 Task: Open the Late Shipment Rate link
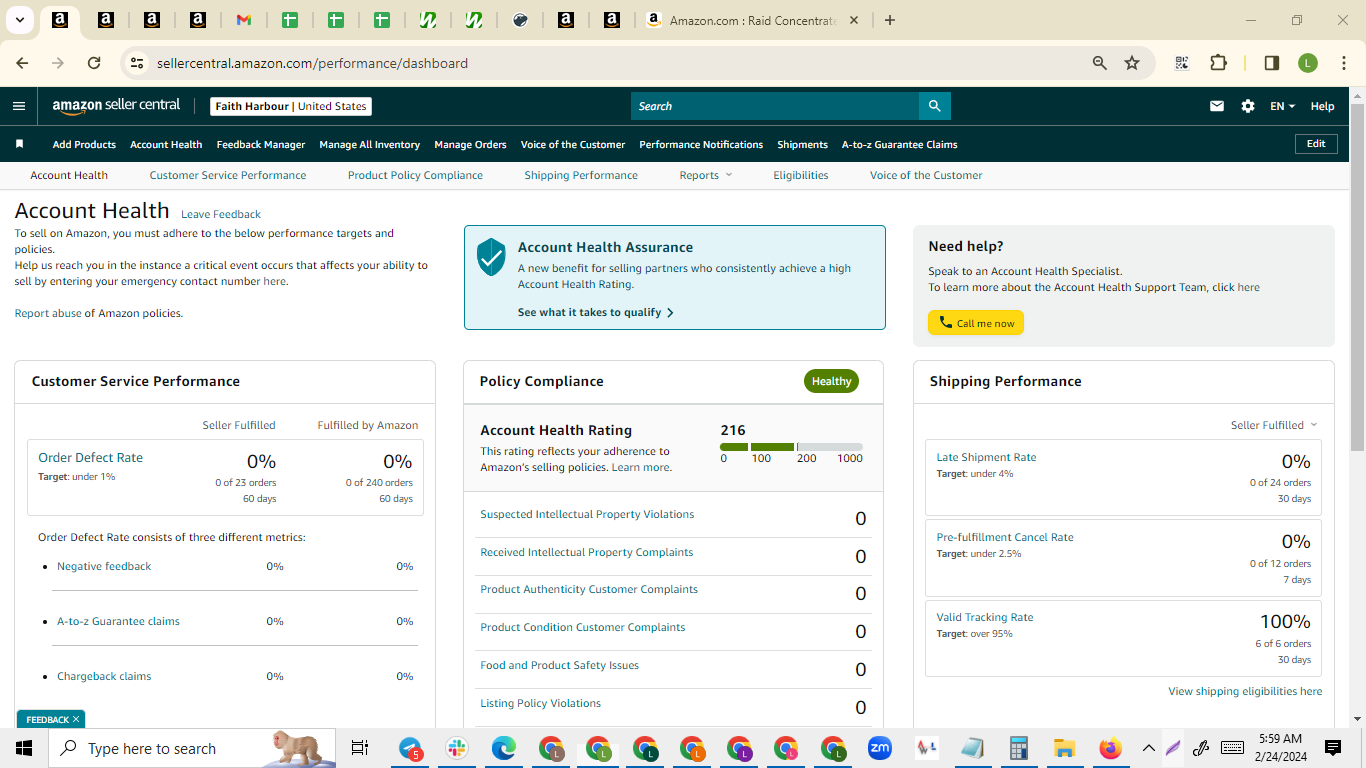coord(986,457)
